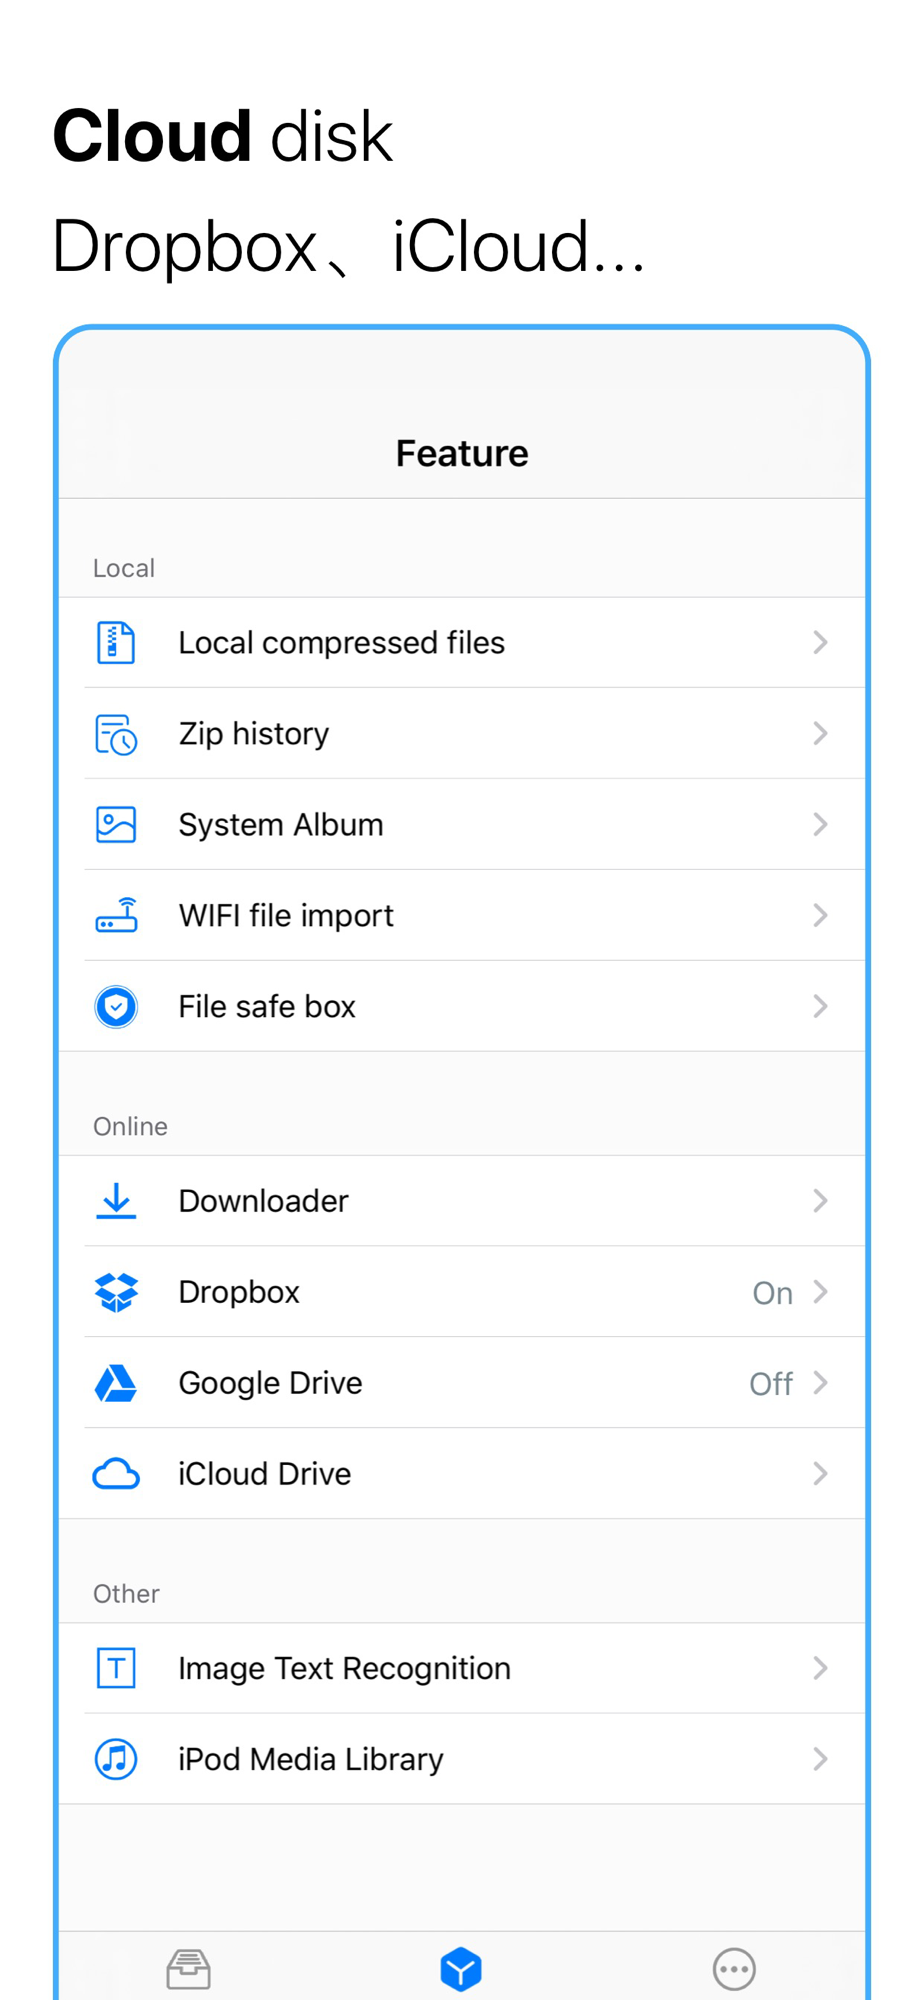Expand Dropbox row chevron
Viewport: 924px width, 2000px height.
point(820,1292)
